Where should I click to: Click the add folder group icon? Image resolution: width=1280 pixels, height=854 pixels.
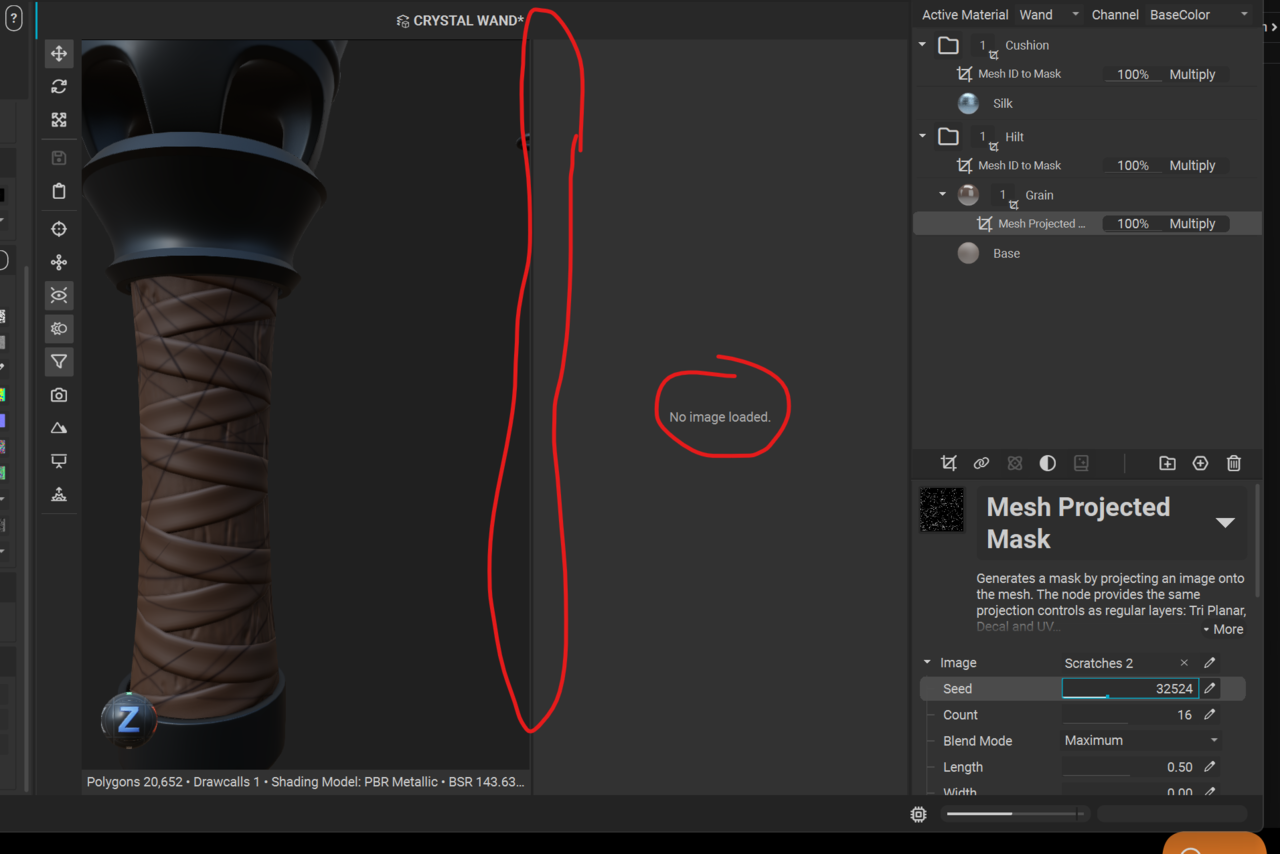coord(1167,463)
